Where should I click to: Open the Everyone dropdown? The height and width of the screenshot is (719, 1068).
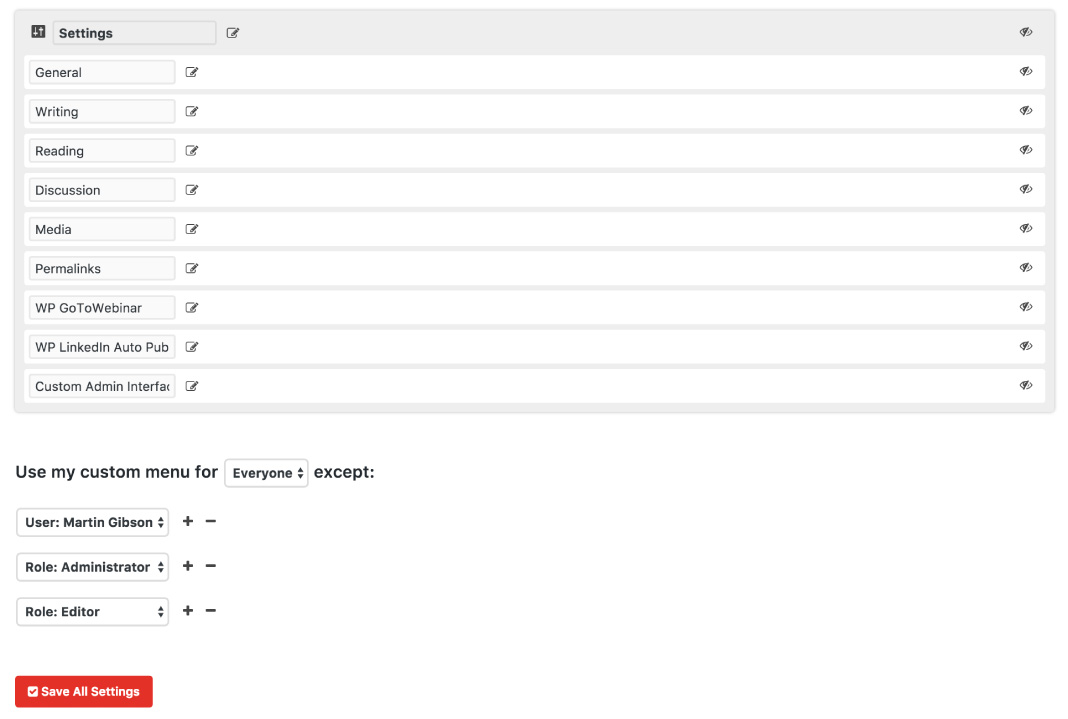click(x=266, y=473)
